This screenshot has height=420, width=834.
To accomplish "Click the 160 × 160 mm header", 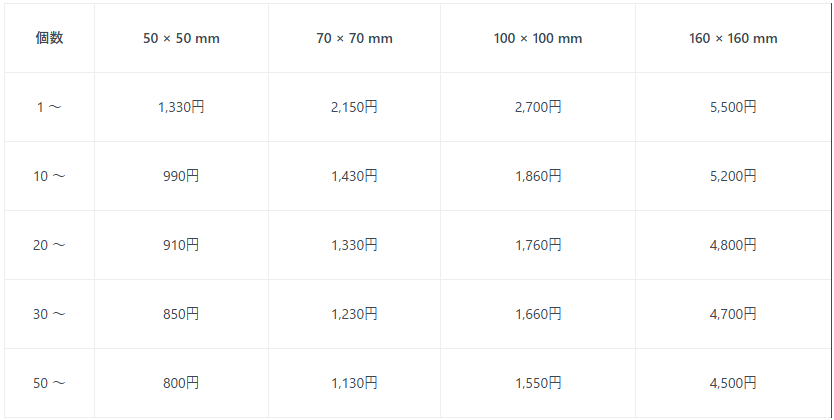I will pyautogui.click(x=733, y=38).
